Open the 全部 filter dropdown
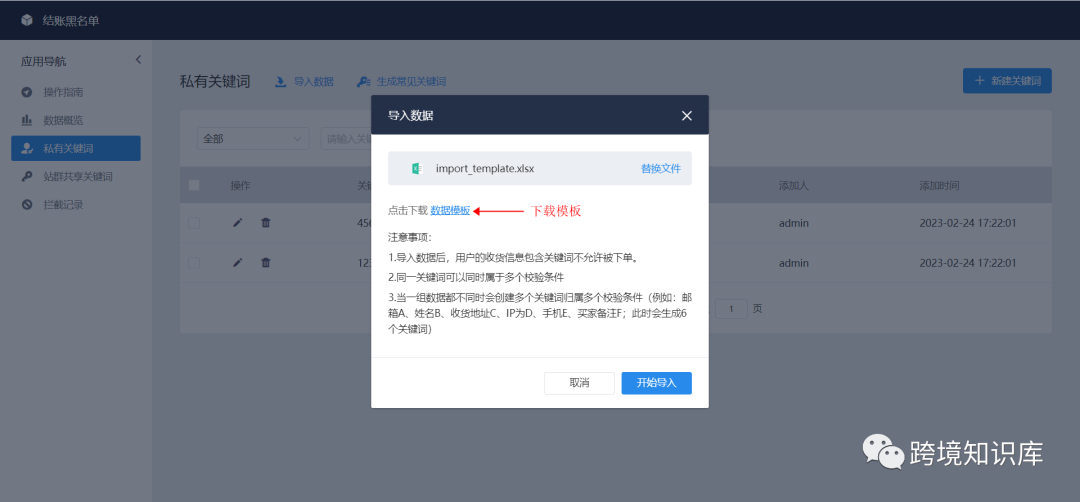The image size is (1080, 502). click(x=253, y=138)
